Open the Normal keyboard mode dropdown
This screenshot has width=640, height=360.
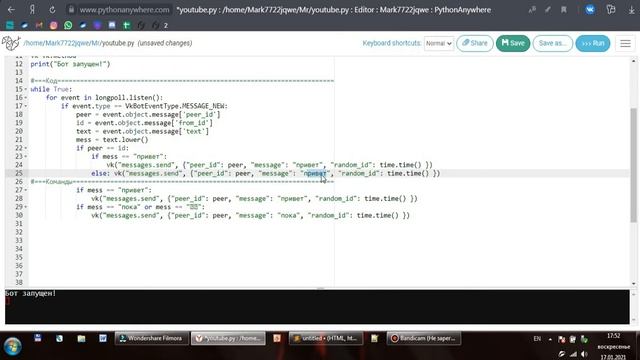439,43
